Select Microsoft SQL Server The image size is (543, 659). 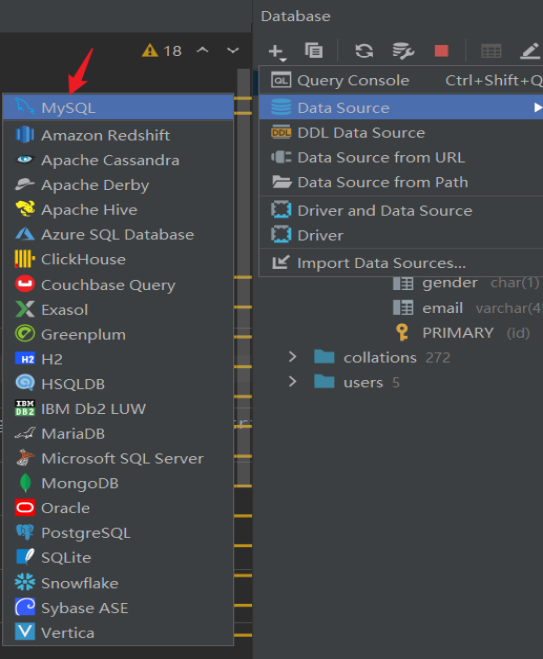point(118,459)
